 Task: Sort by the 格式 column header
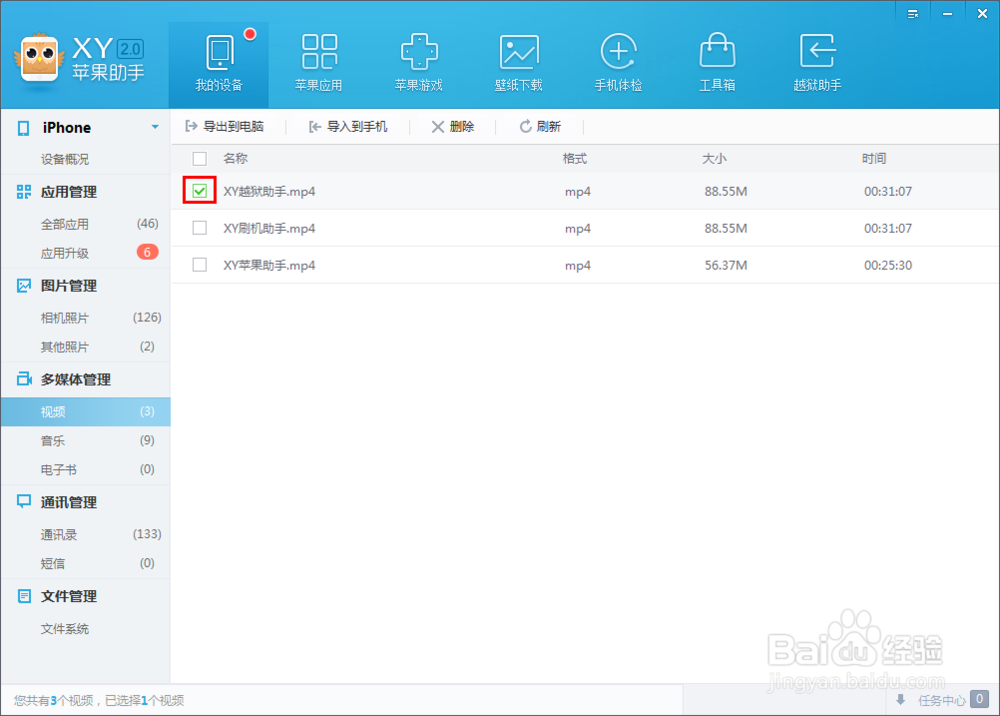click(x=575, y=158)
